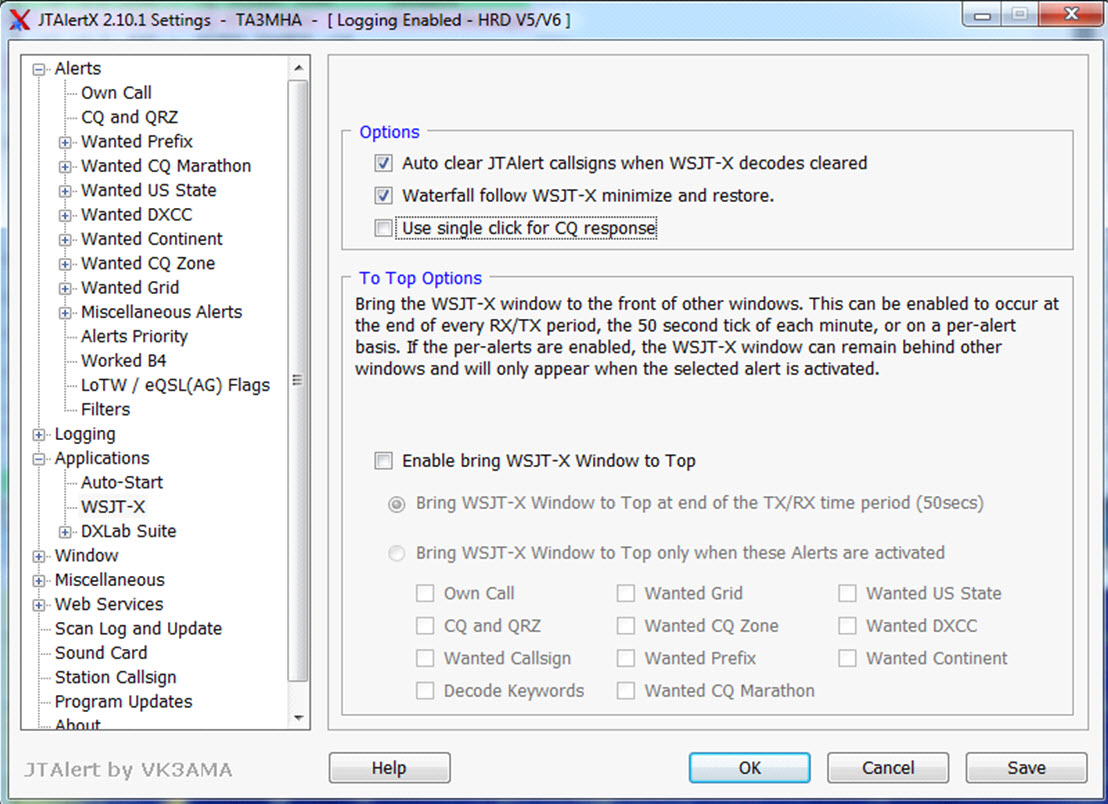
Task: Click the Save button
Action: click(x=1027, y=768)
